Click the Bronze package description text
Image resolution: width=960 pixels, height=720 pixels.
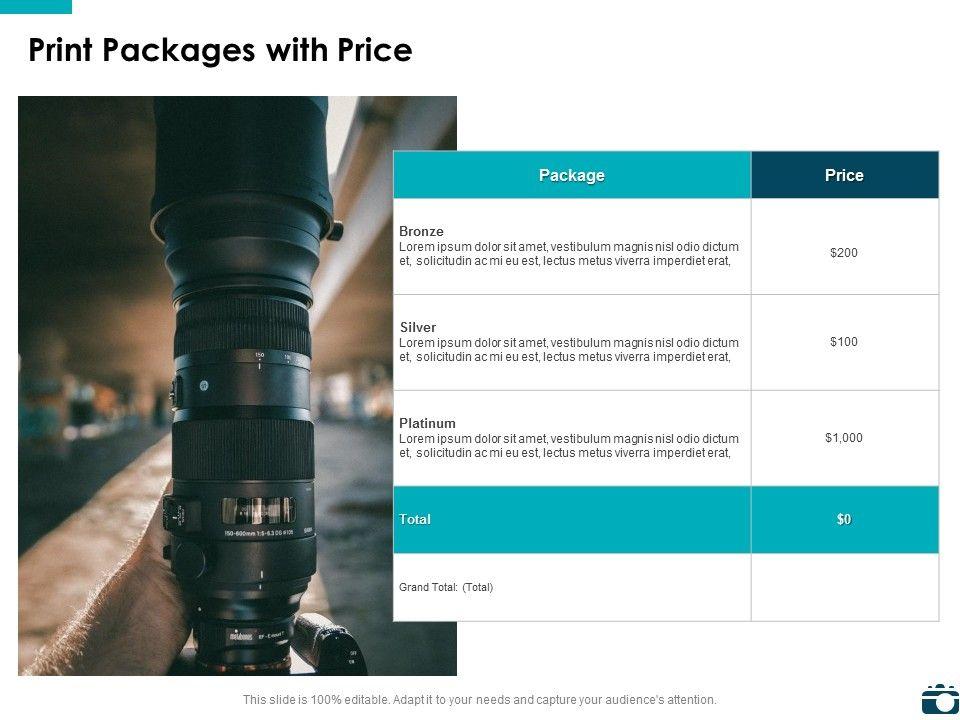(568, 254)
